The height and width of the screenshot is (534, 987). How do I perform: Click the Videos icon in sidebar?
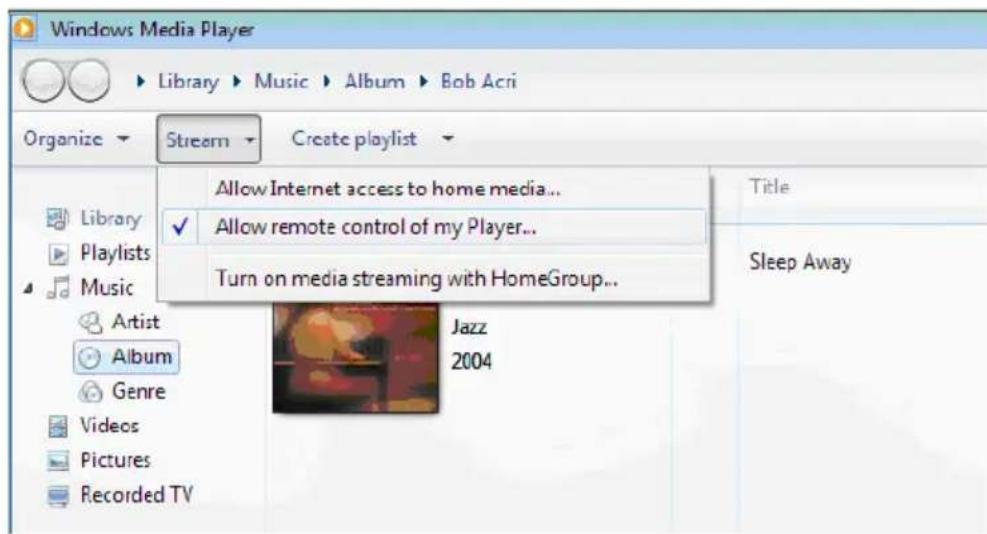pyautogui.click(x=58, y=426)
